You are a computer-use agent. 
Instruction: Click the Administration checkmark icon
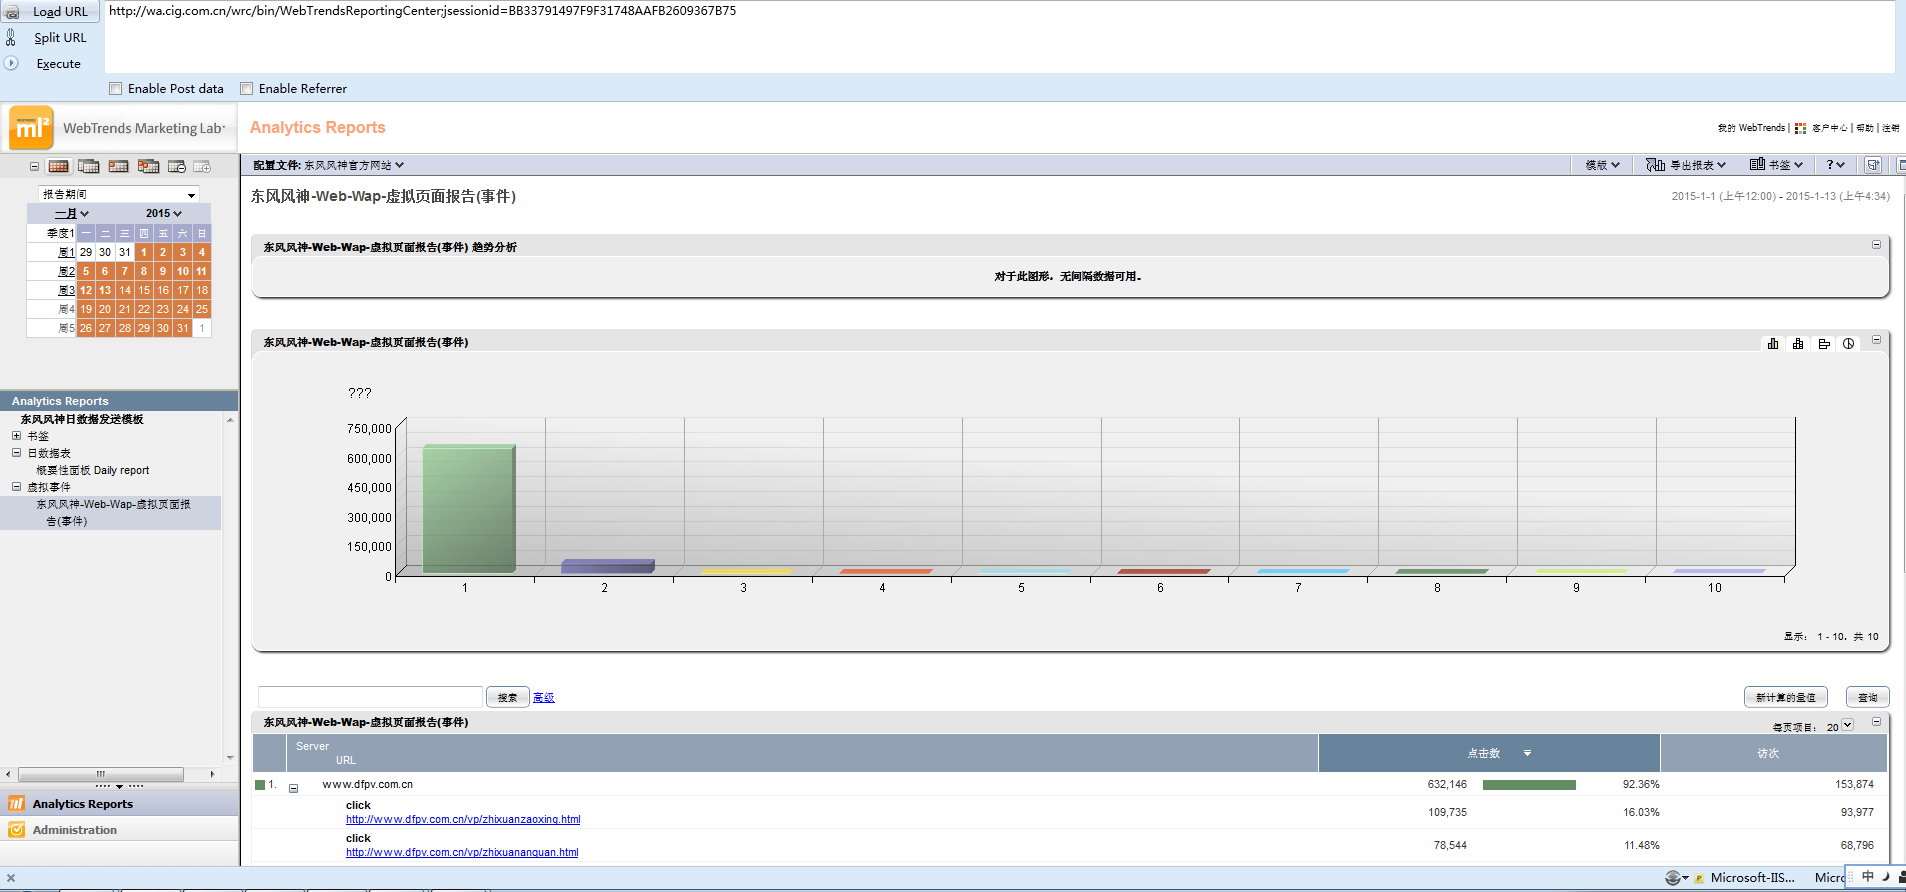[x=16, y=829]
